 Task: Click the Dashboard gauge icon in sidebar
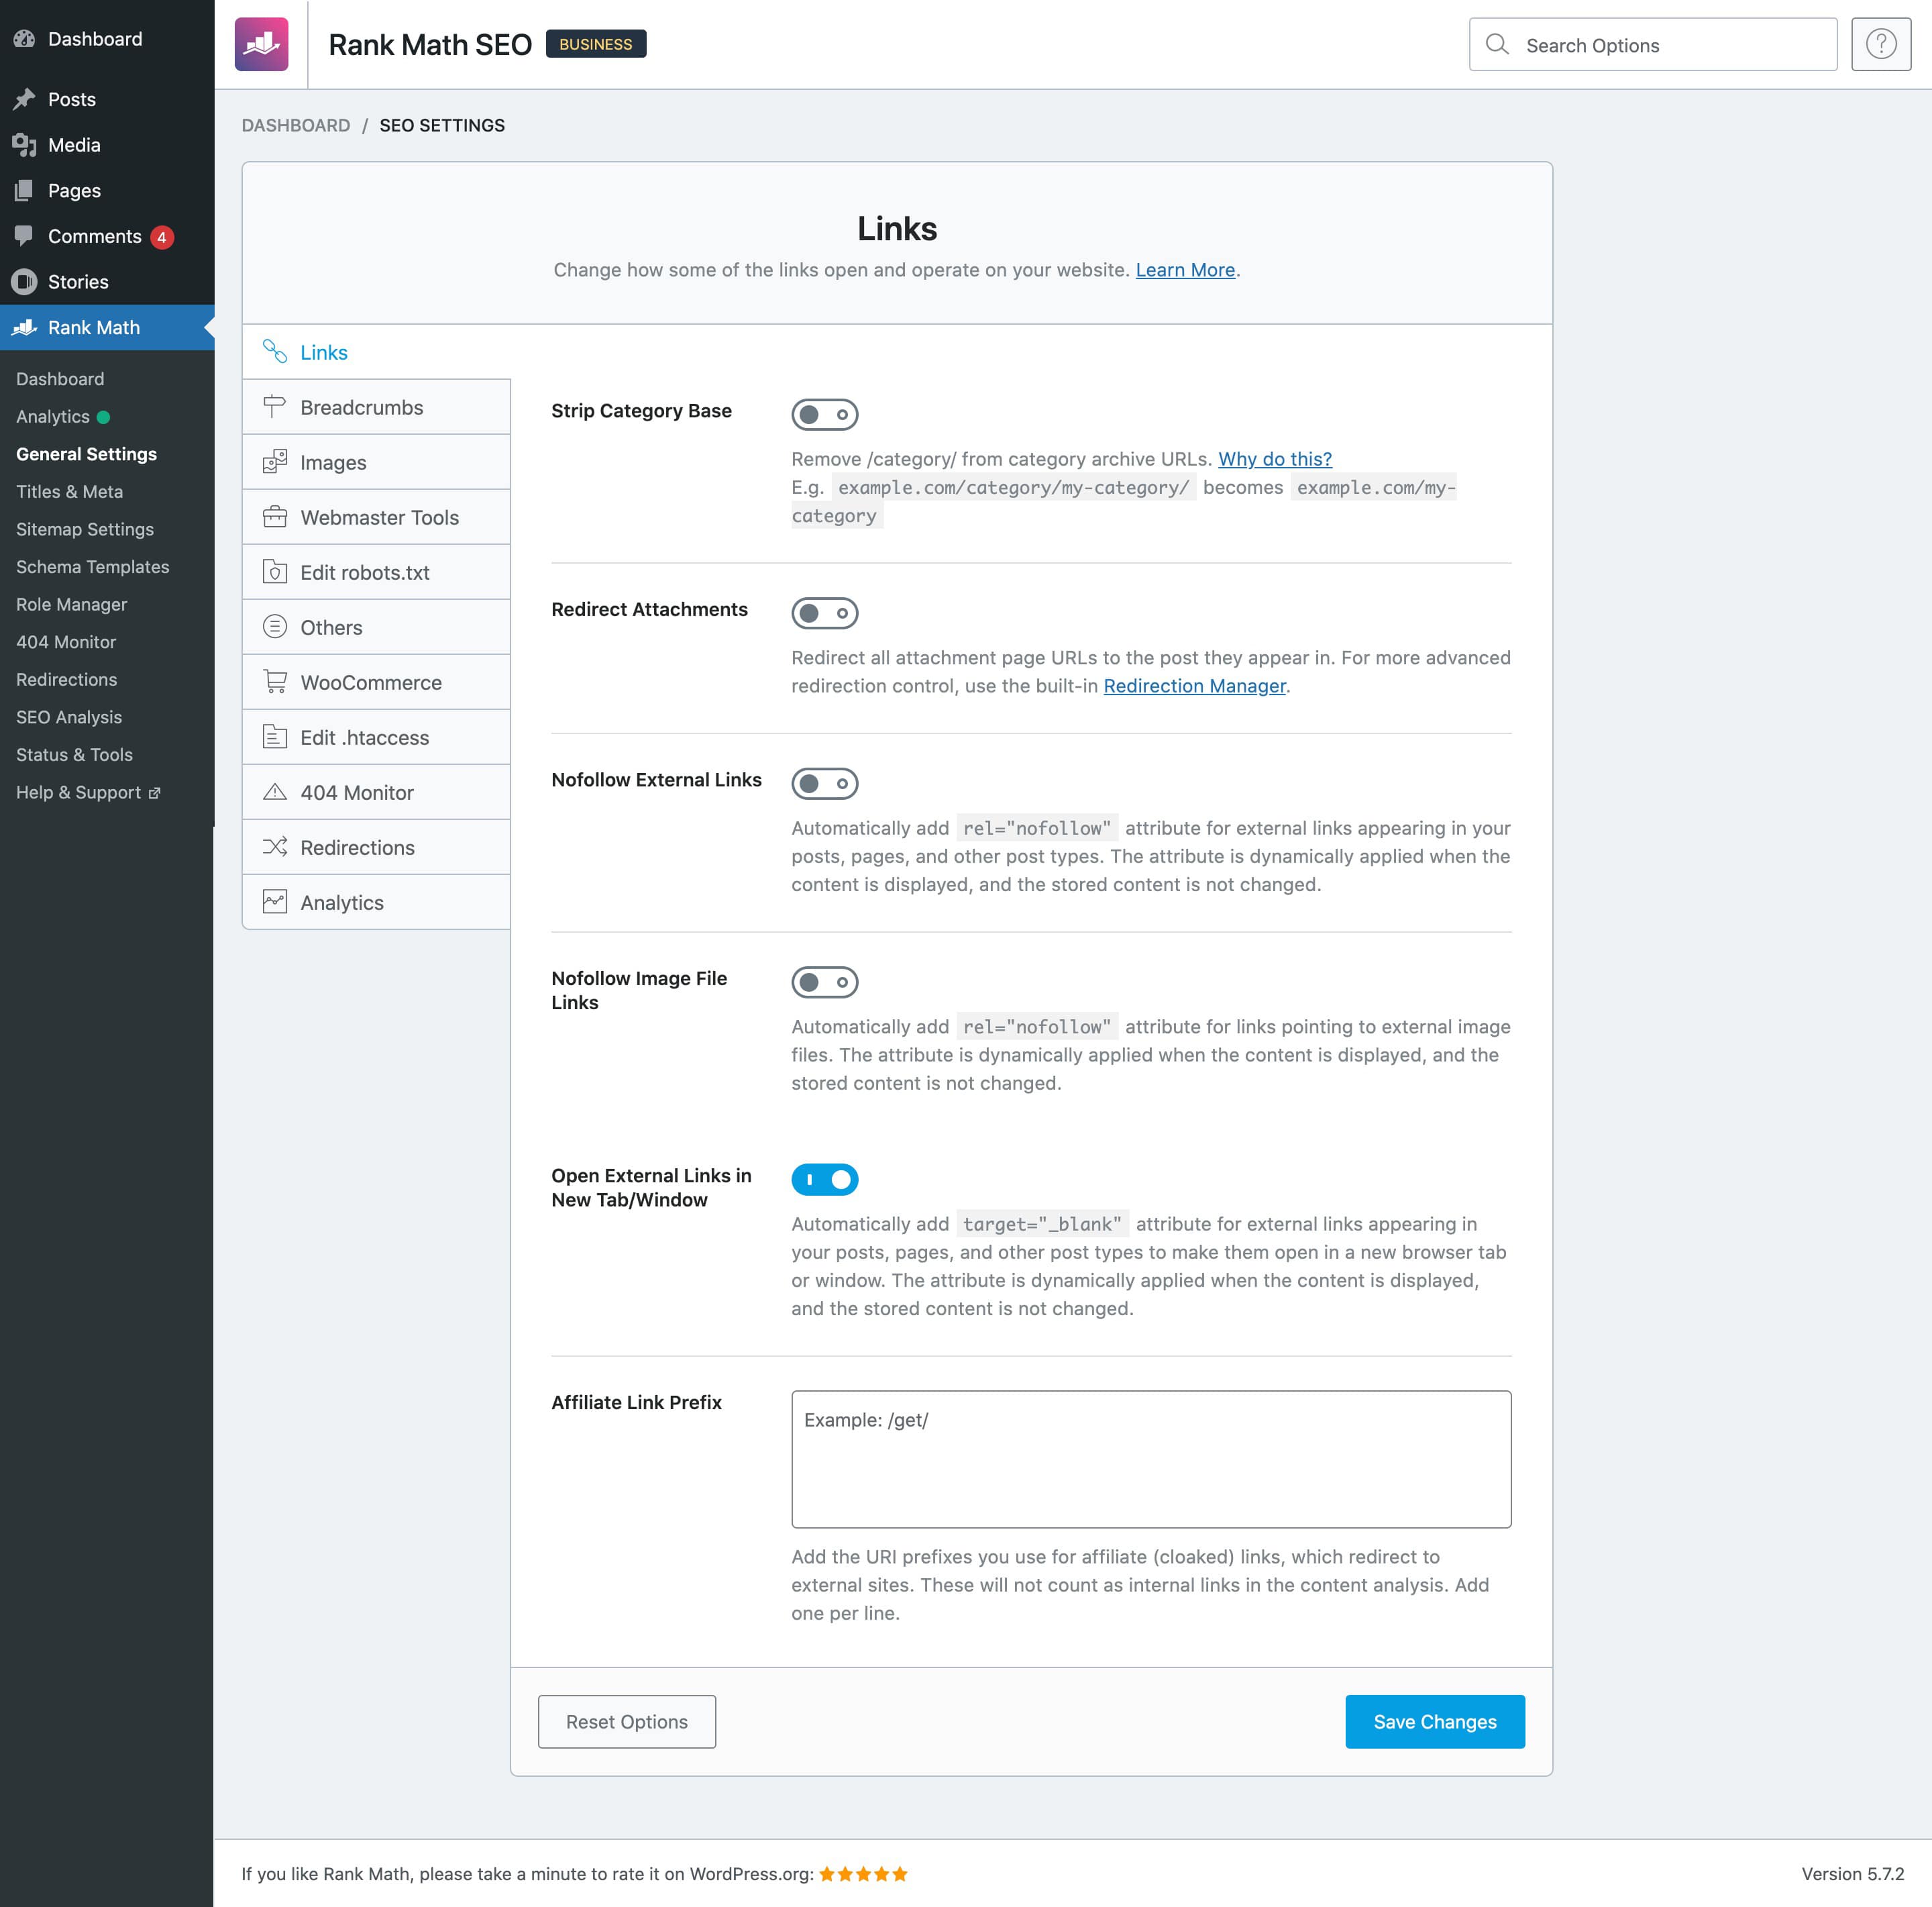tap(24, 39)
